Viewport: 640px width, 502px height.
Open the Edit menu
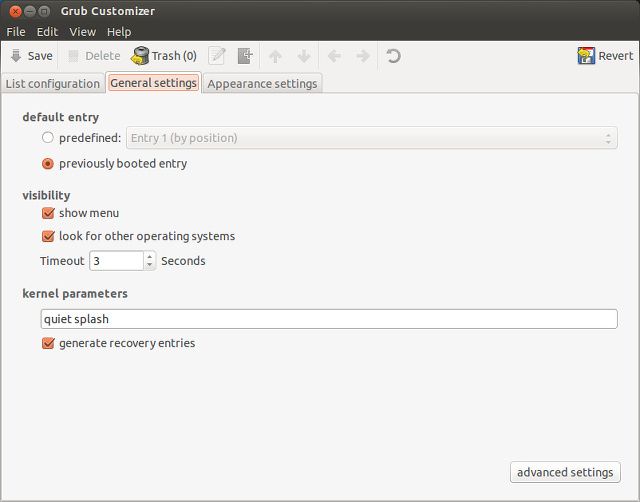(47, 32)
